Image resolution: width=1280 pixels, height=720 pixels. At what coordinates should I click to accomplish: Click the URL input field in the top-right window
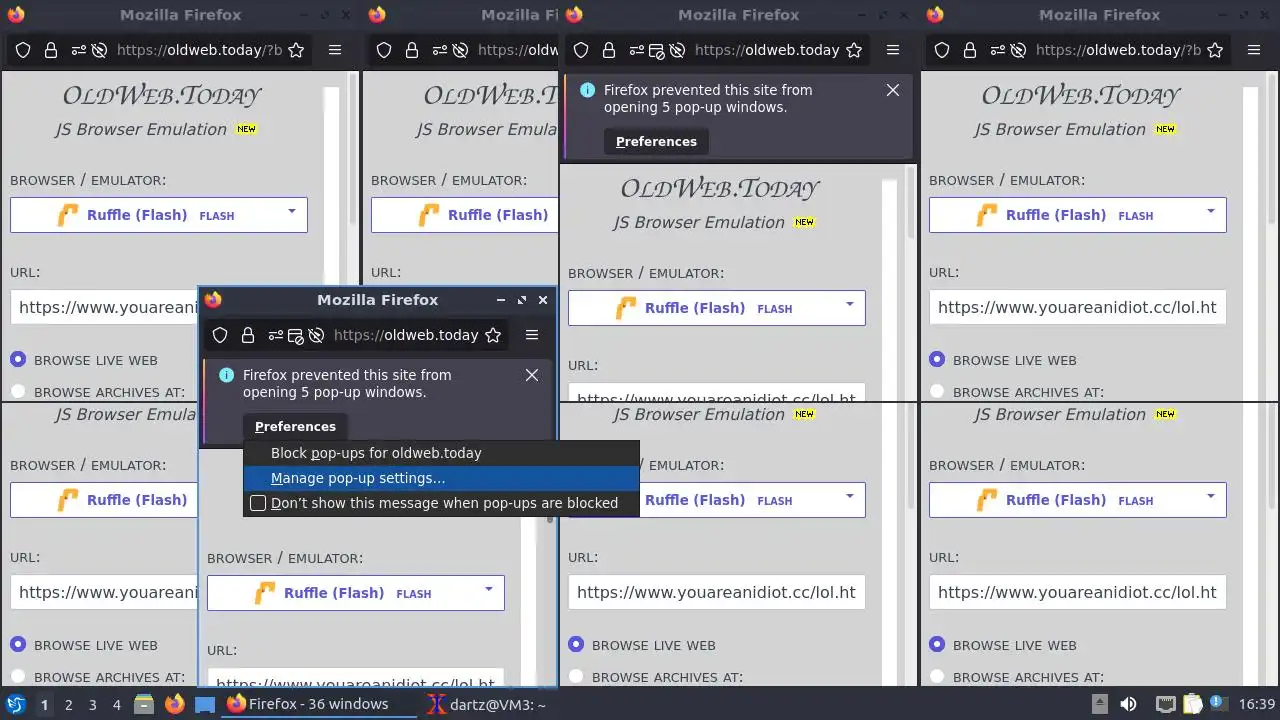(x=1078, y=307)
